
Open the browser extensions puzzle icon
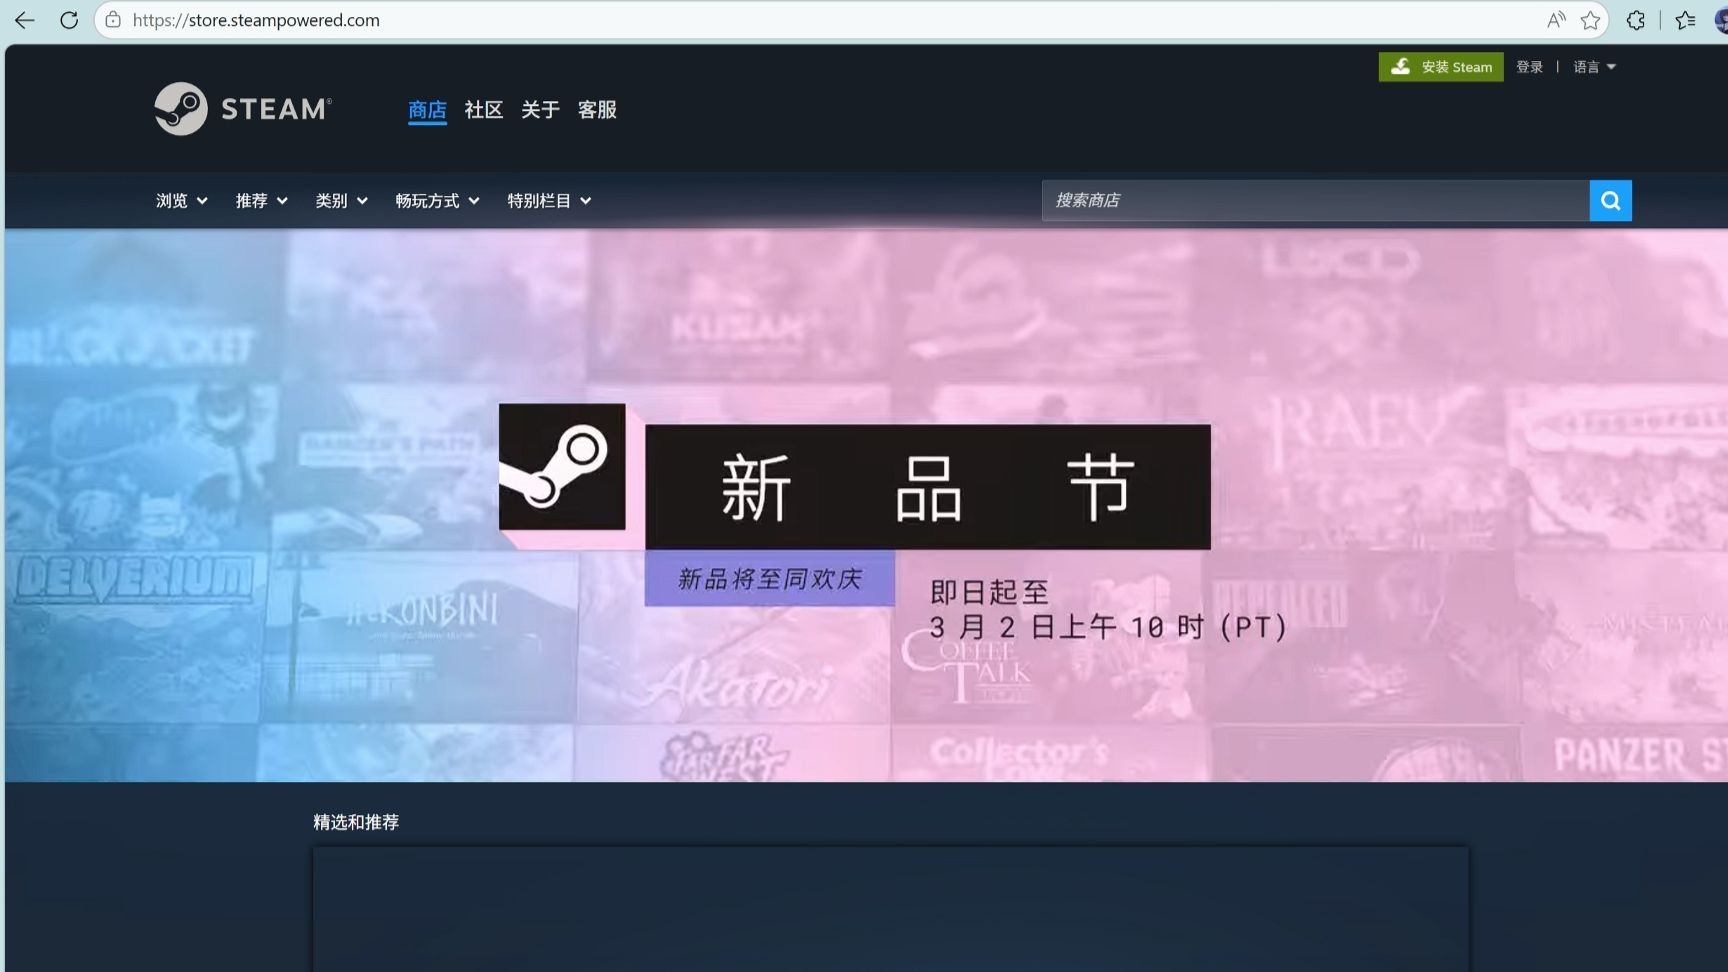click(1636, 20)
